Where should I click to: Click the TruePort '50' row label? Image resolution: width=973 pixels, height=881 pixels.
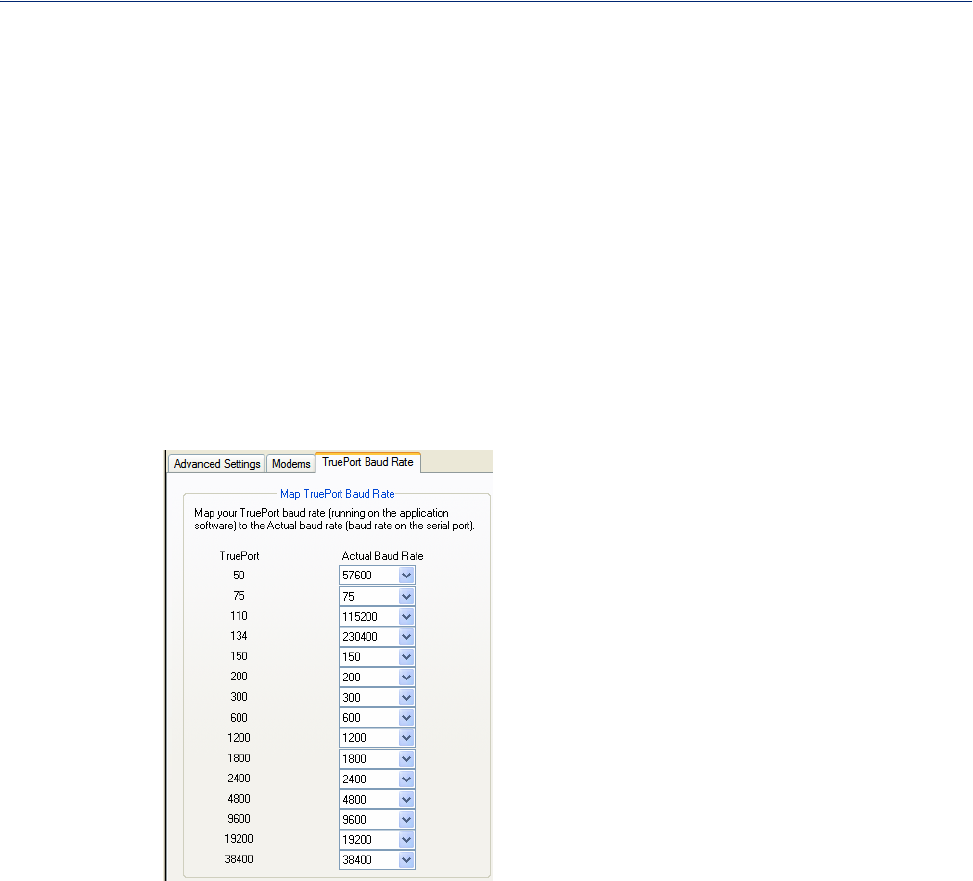tap(239, 575)
